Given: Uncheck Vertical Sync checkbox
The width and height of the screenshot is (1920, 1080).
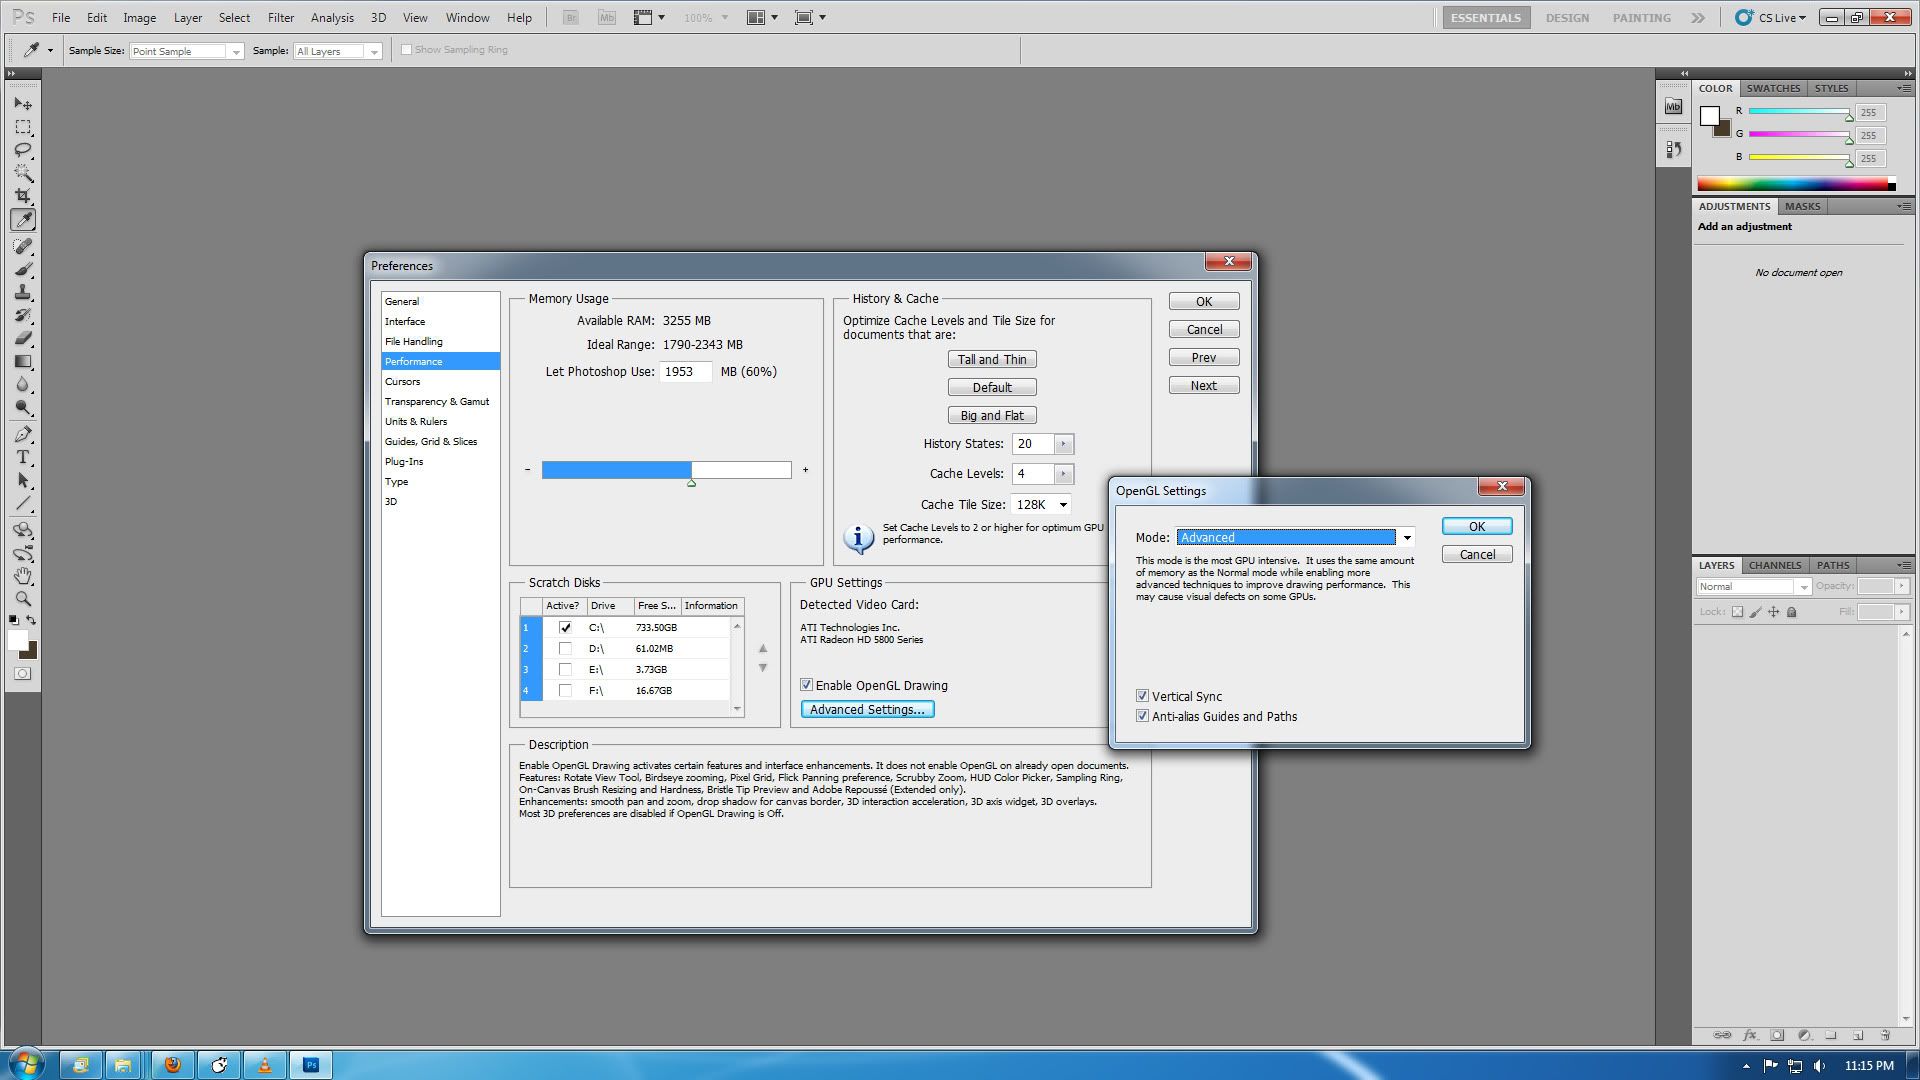Looking at the screenshot, I should point(1142,696).
